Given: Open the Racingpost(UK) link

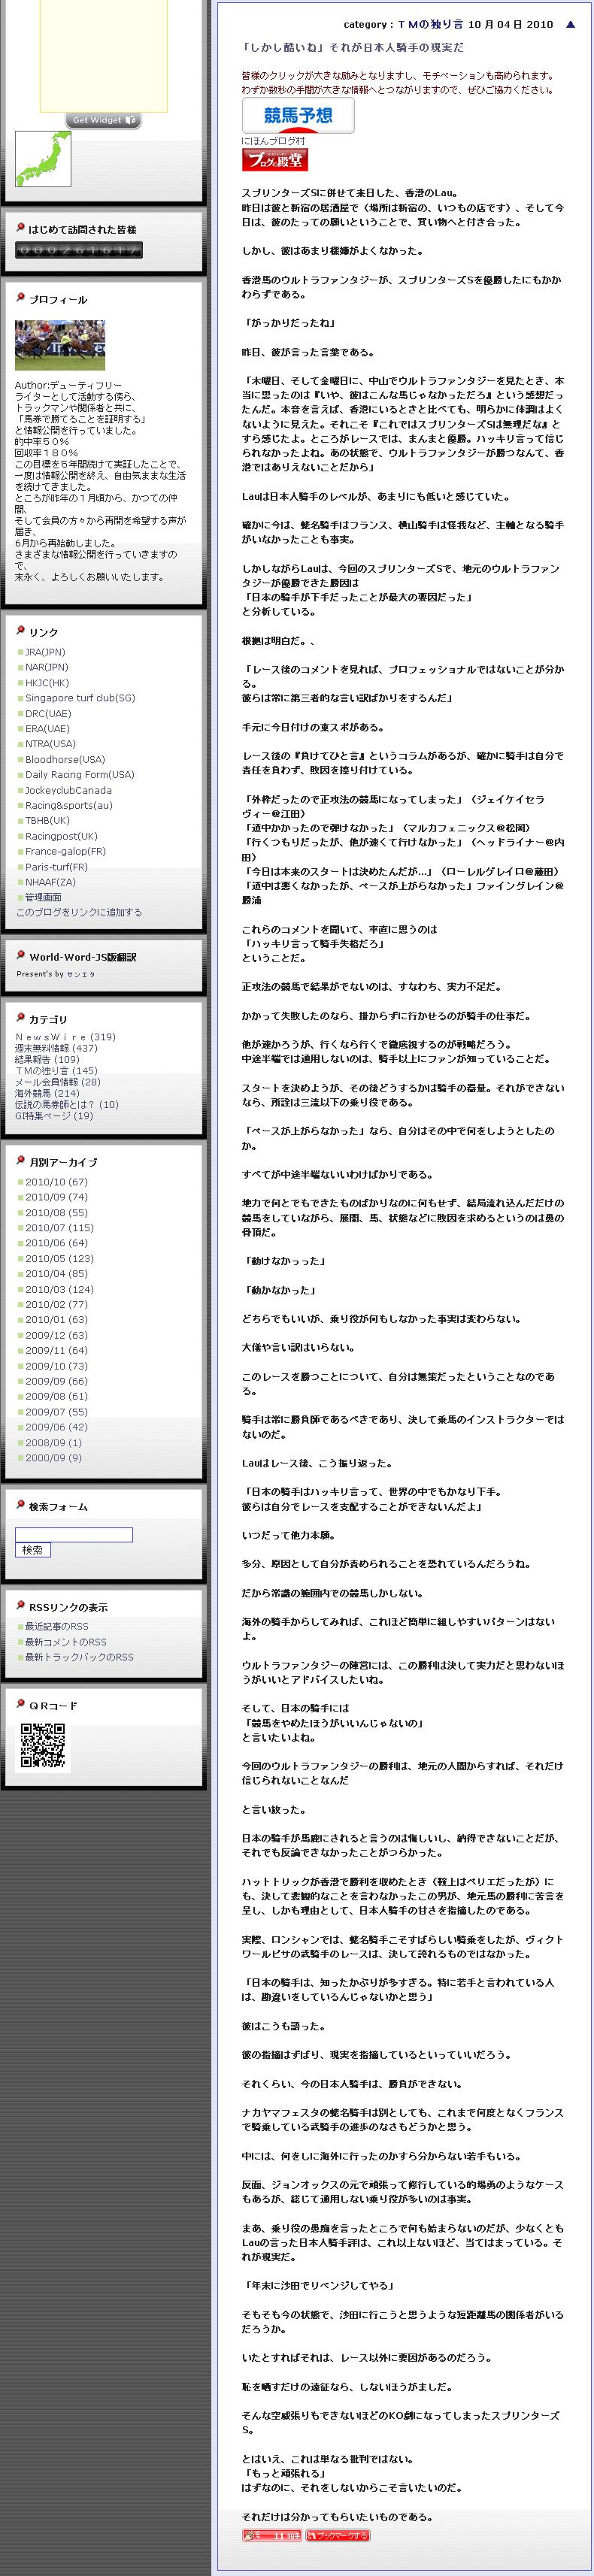Looking at the screenshot, I should pyautogui.click(x=61, y=836).
